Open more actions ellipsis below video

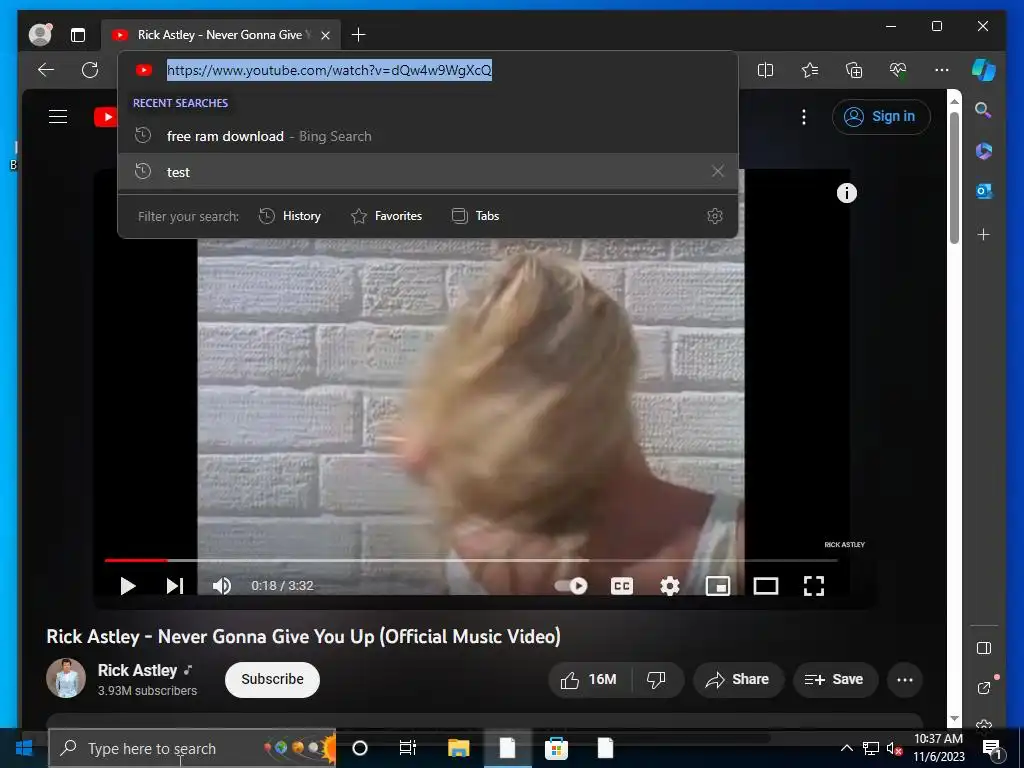coord(905,680)
